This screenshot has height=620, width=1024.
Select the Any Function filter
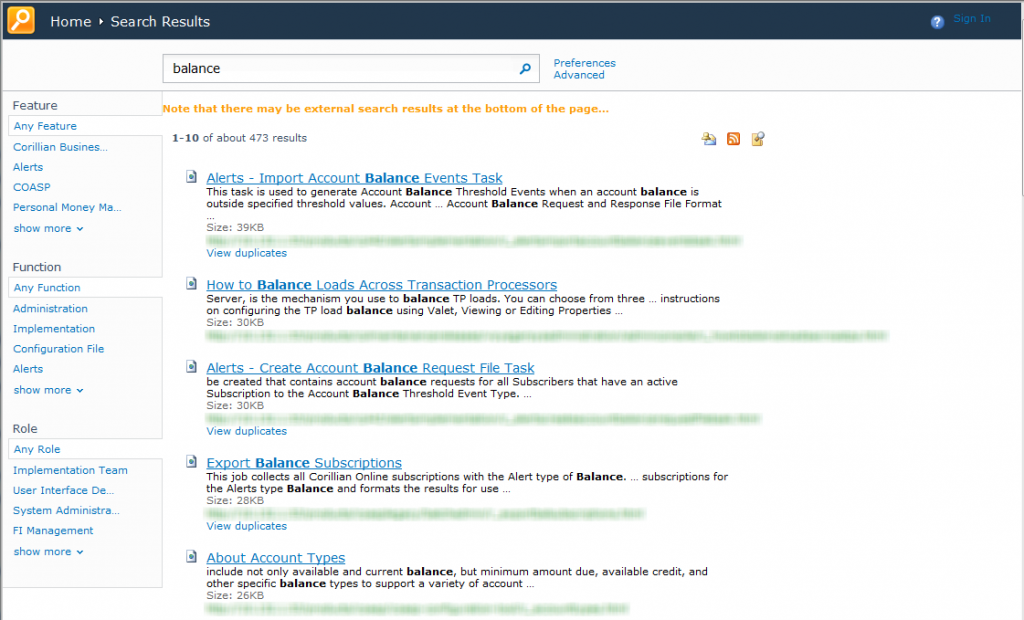point(47,287)
